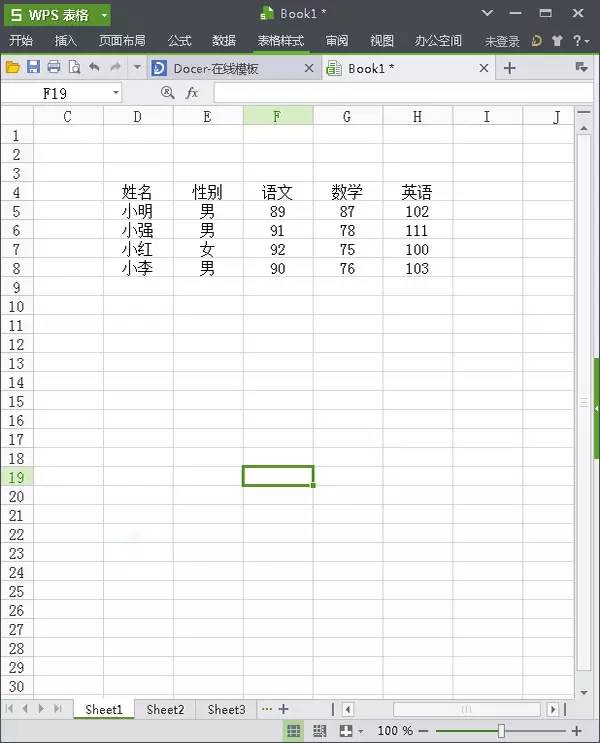The width and height of the screenshot is (600, 743).
Task: Click header cell 英语
Action: pyautogui.click(x=418, y=192)
